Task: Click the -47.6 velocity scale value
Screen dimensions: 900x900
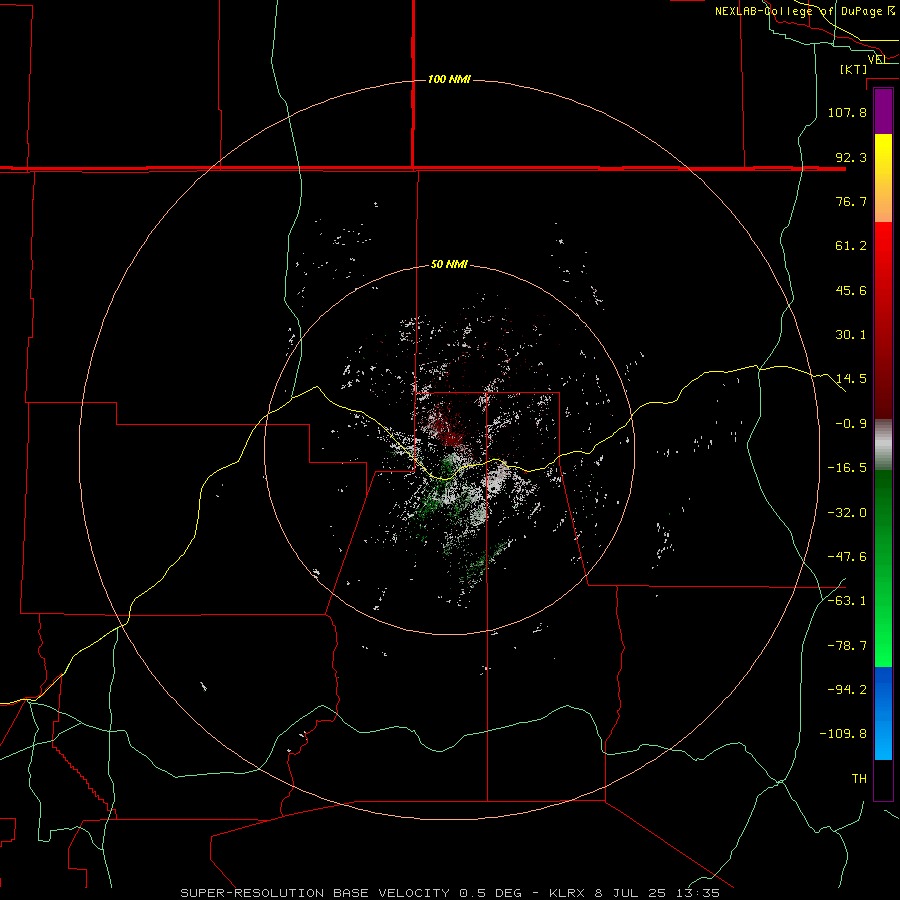Action: [847, 557]
